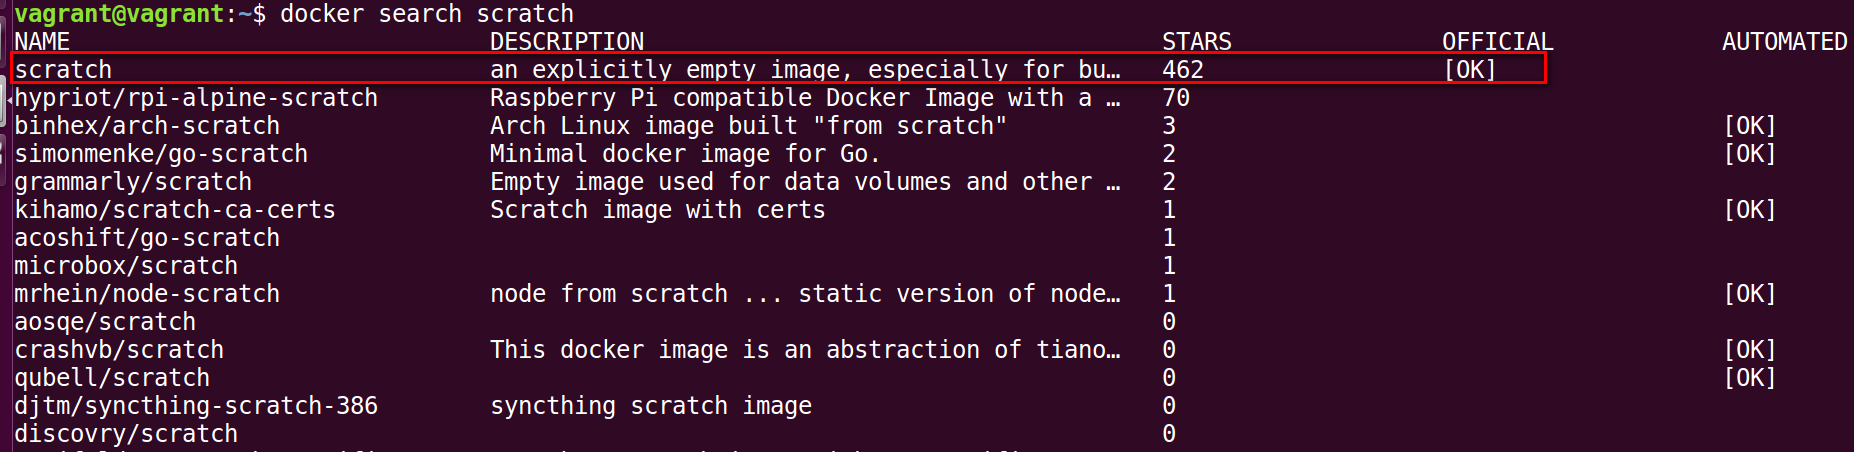Screen dimensions: 1854x452
Task: Click the 462 stars count
Action: click(x=1183, y=70)
